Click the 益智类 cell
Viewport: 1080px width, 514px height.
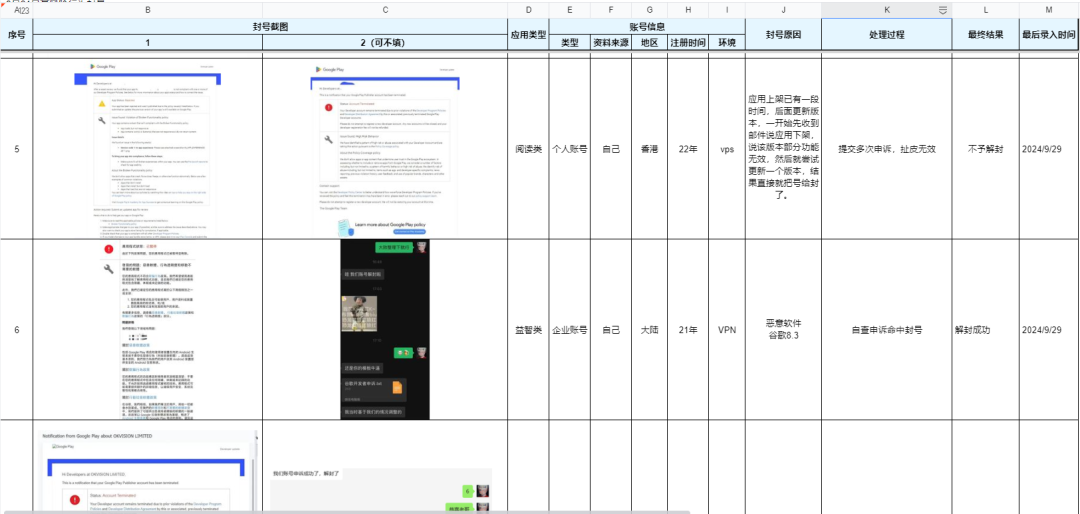(528, 329)
